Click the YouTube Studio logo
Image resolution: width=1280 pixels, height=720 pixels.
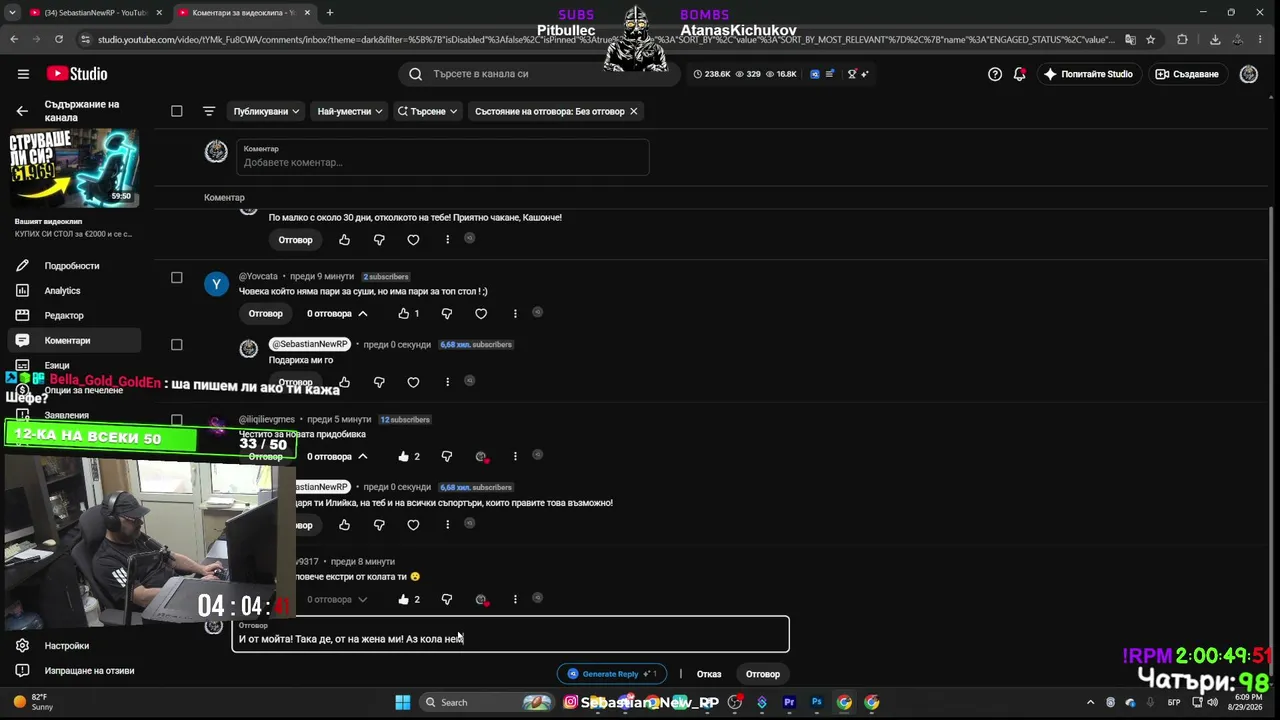76,74
